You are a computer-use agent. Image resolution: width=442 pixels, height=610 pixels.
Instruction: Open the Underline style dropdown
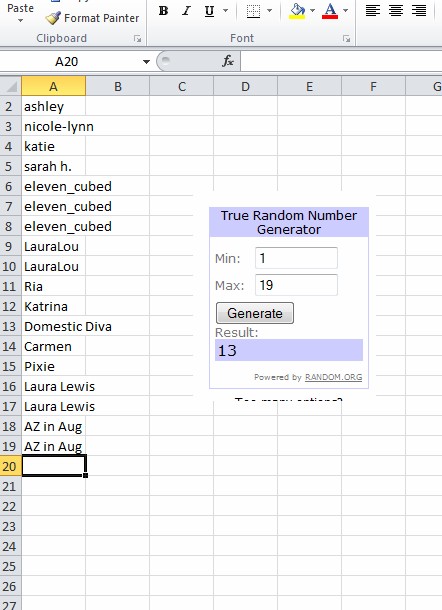tap(225, 11)
